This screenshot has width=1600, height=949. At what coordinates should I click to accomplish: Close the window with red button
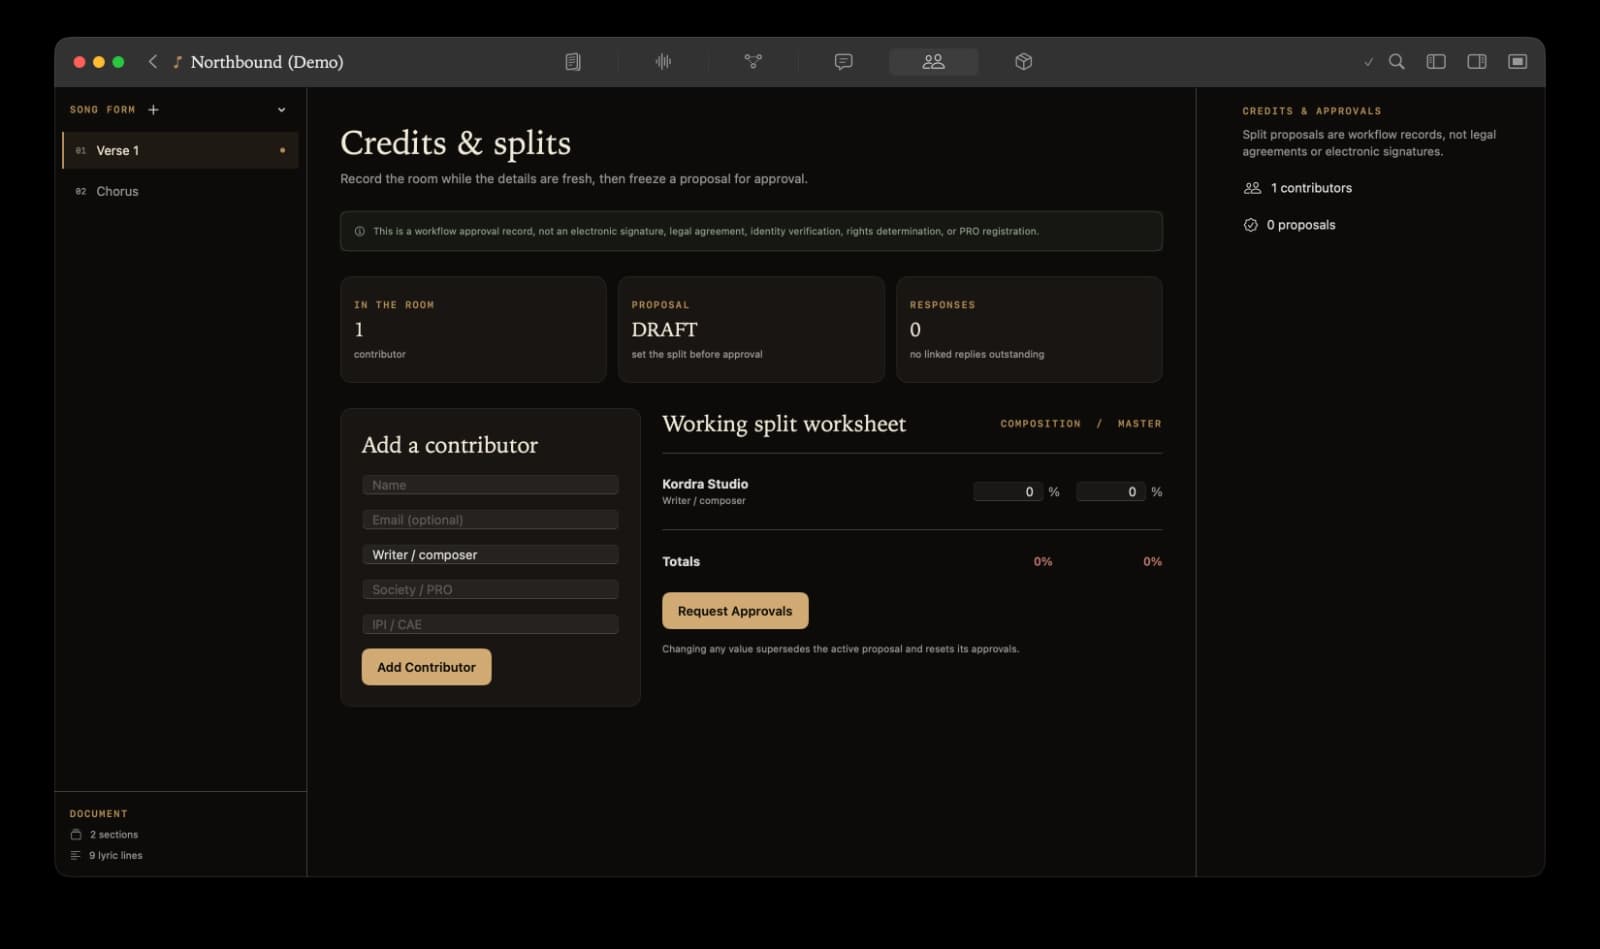(x=79, y=62)
